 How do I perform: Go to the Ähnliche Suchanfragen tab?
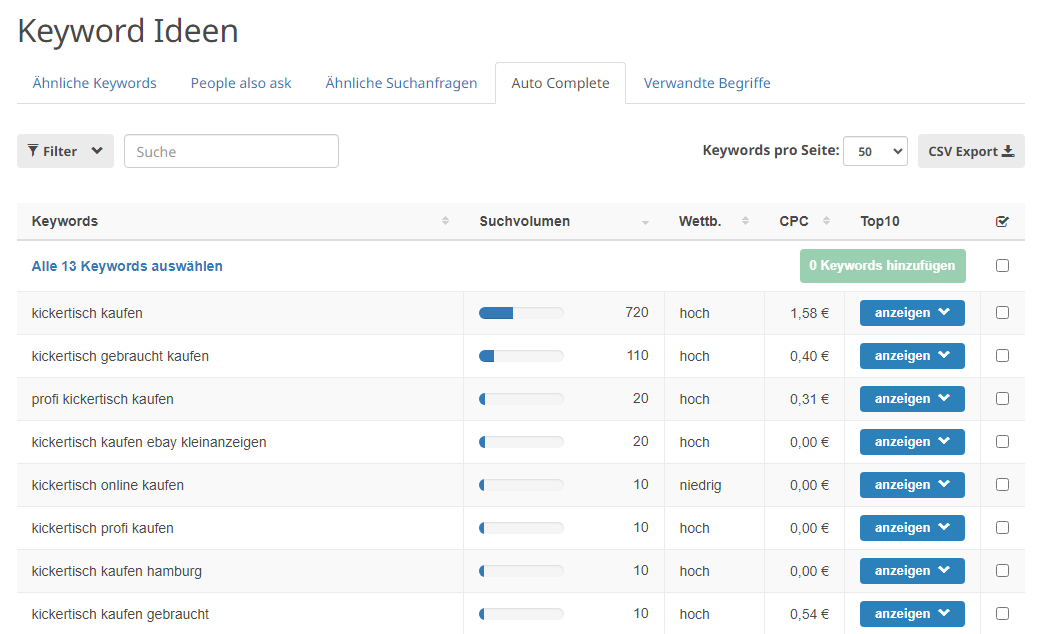(x=401, y=83)
